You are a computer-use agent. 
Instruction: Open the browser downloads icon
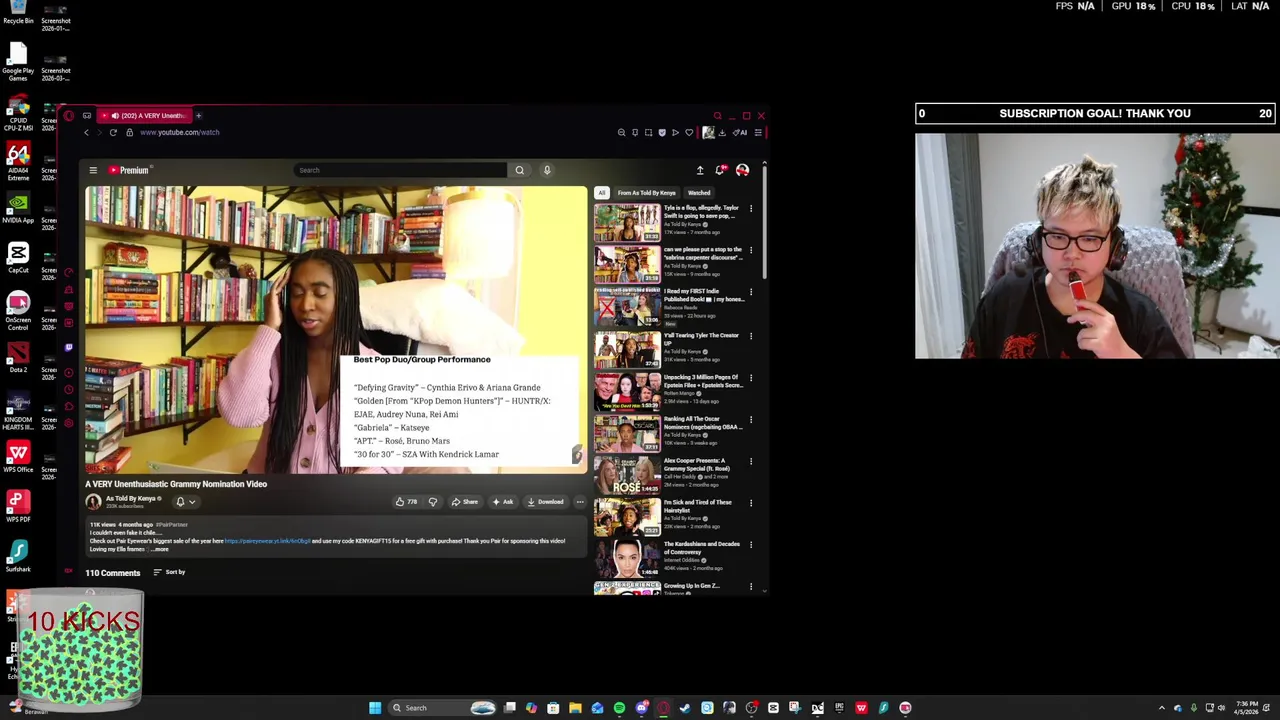click(x=722, y=132)
